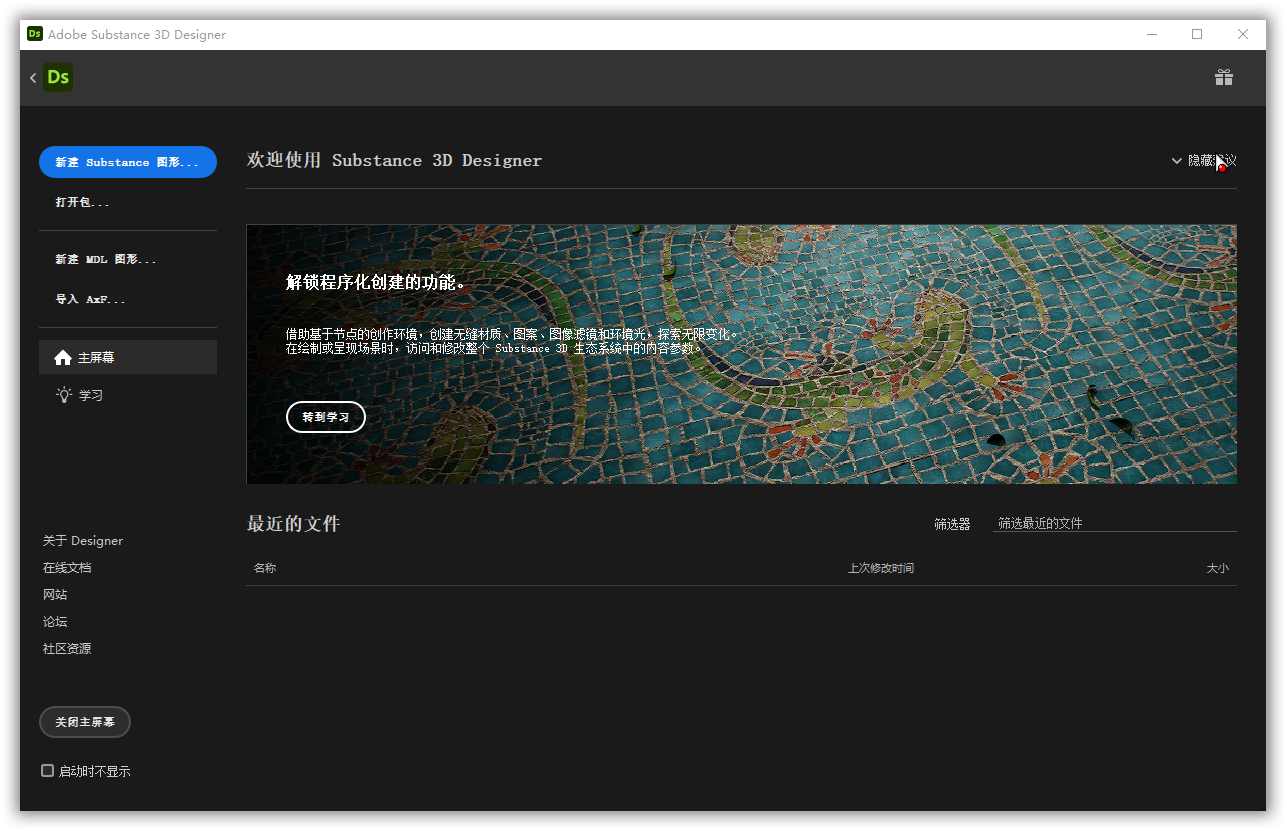Click 新建 Substance 图形 button

click(x=128, y=162)
